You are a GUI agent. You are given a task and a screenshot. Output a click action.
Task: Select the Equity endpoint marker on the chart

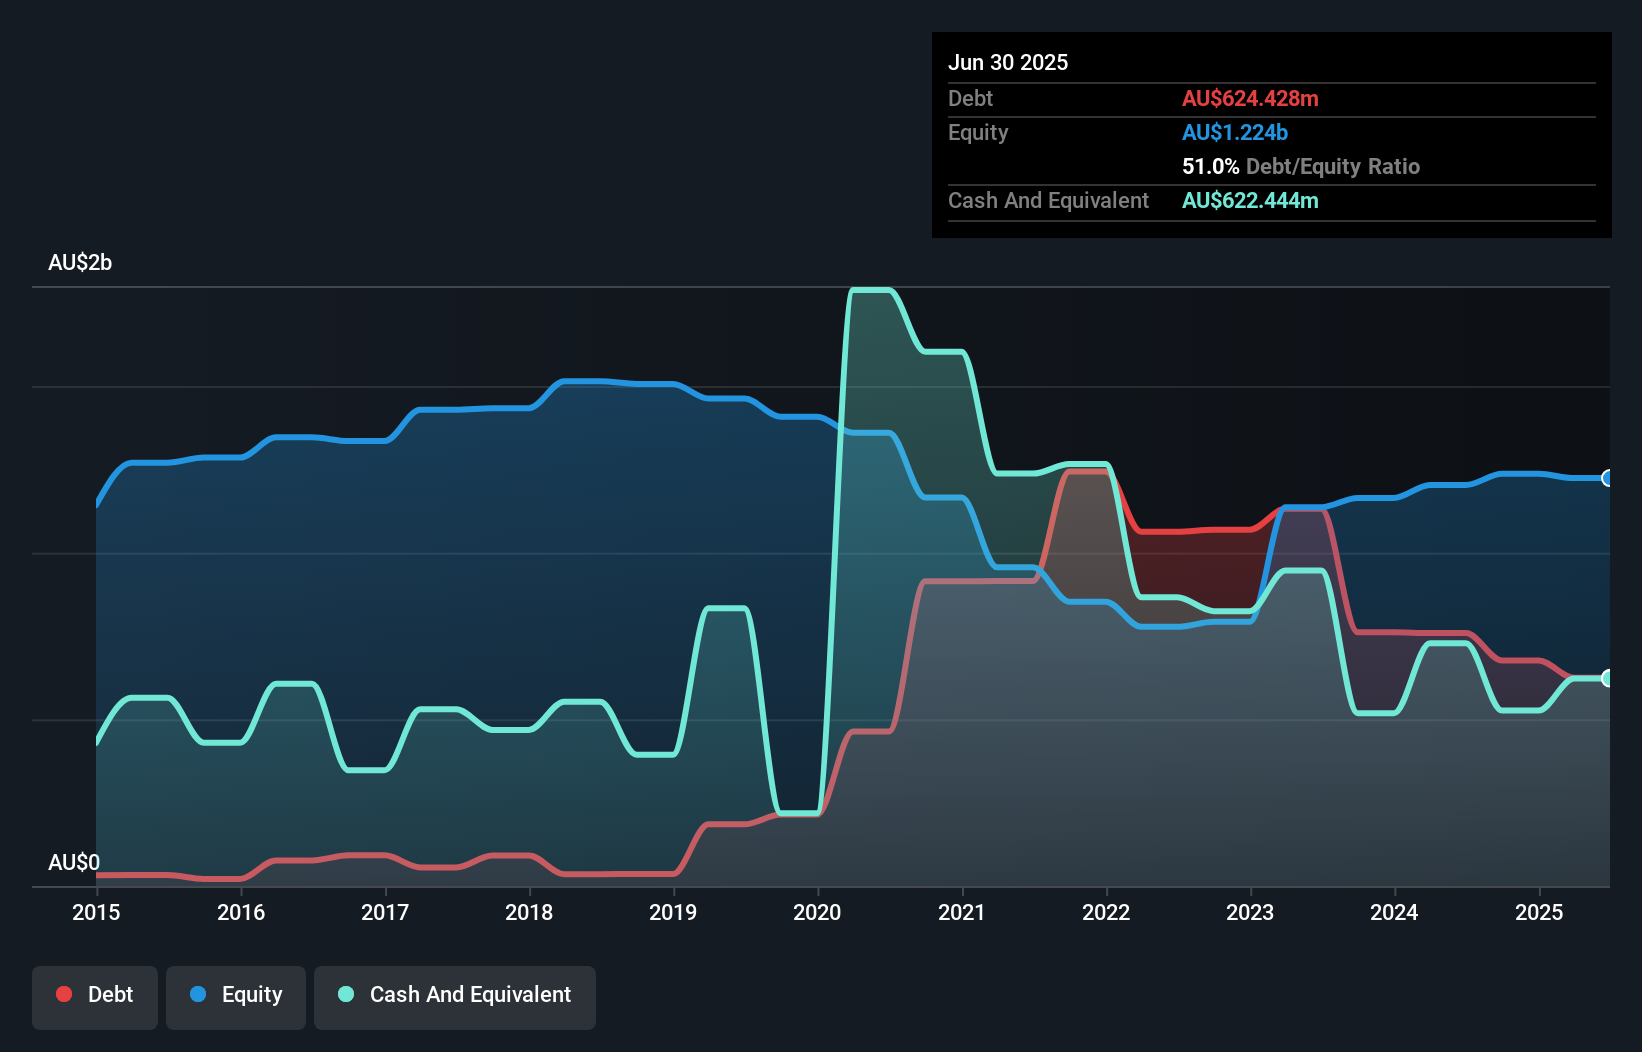click(x=1607, y=479)
